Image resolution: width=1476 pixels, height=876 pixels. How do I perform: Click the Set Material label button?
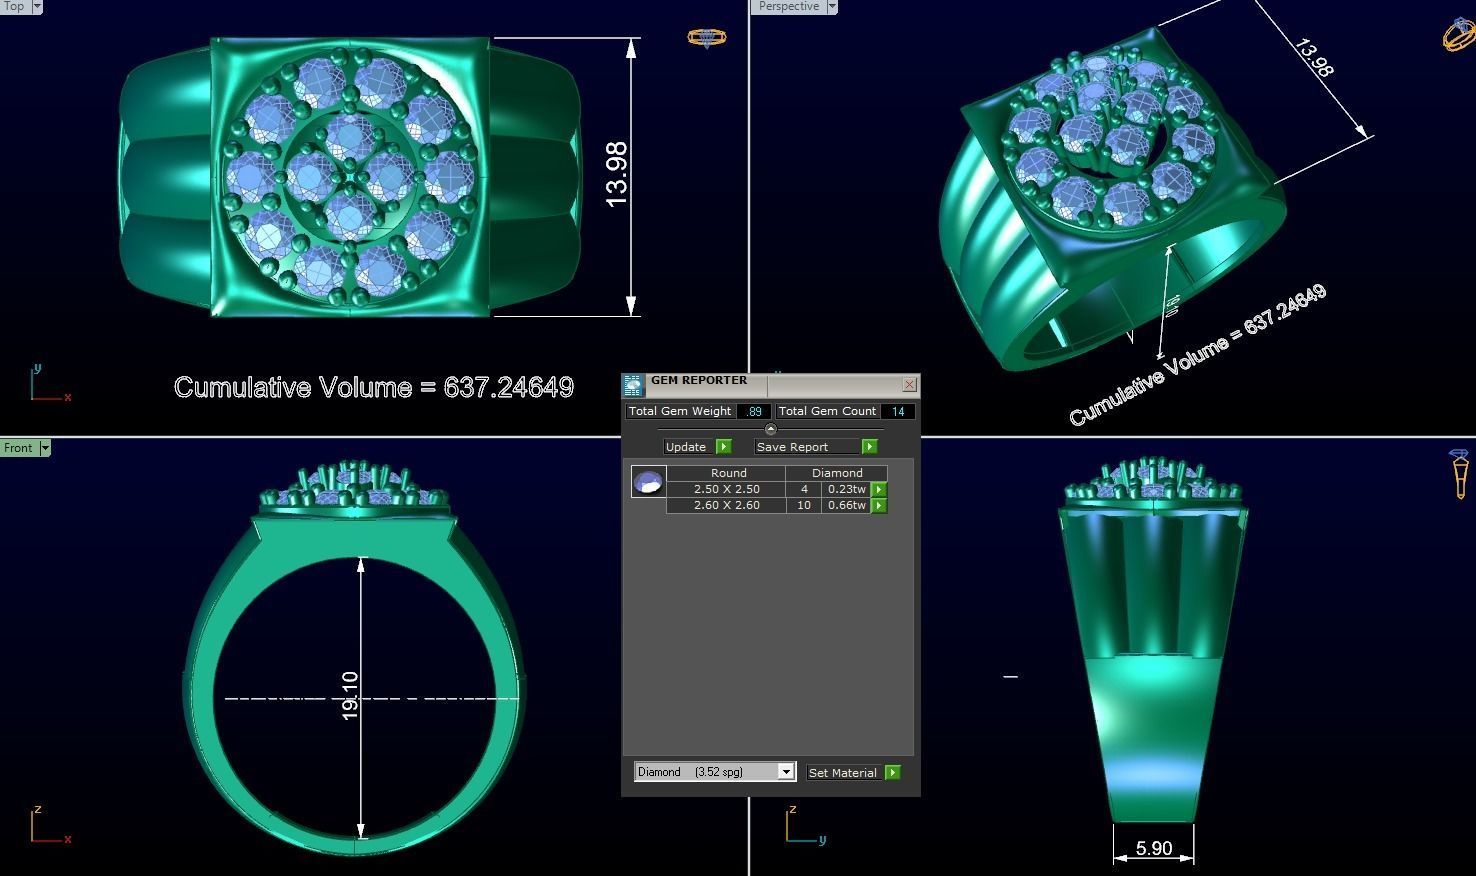[843, 773]
